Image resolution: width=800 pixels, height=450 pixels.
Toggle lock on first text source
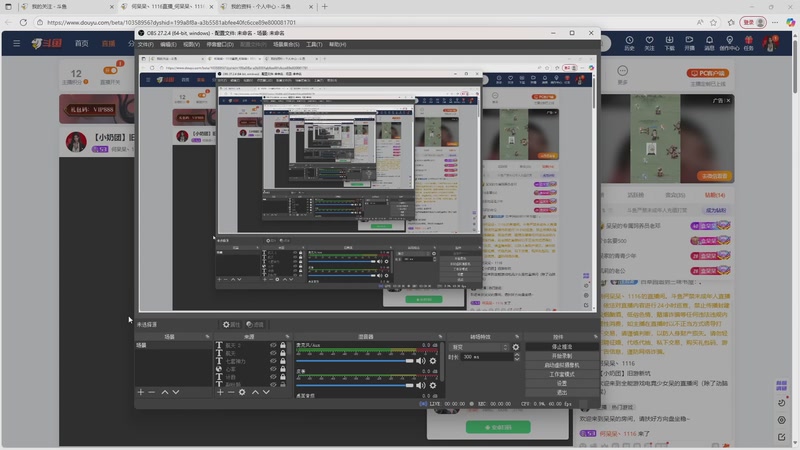point(283,345)
